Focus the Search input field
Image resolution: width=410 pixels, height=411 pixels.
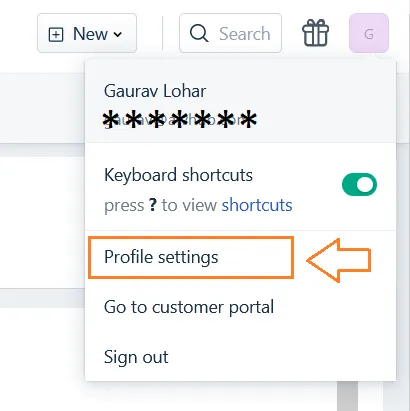(230, 33)
